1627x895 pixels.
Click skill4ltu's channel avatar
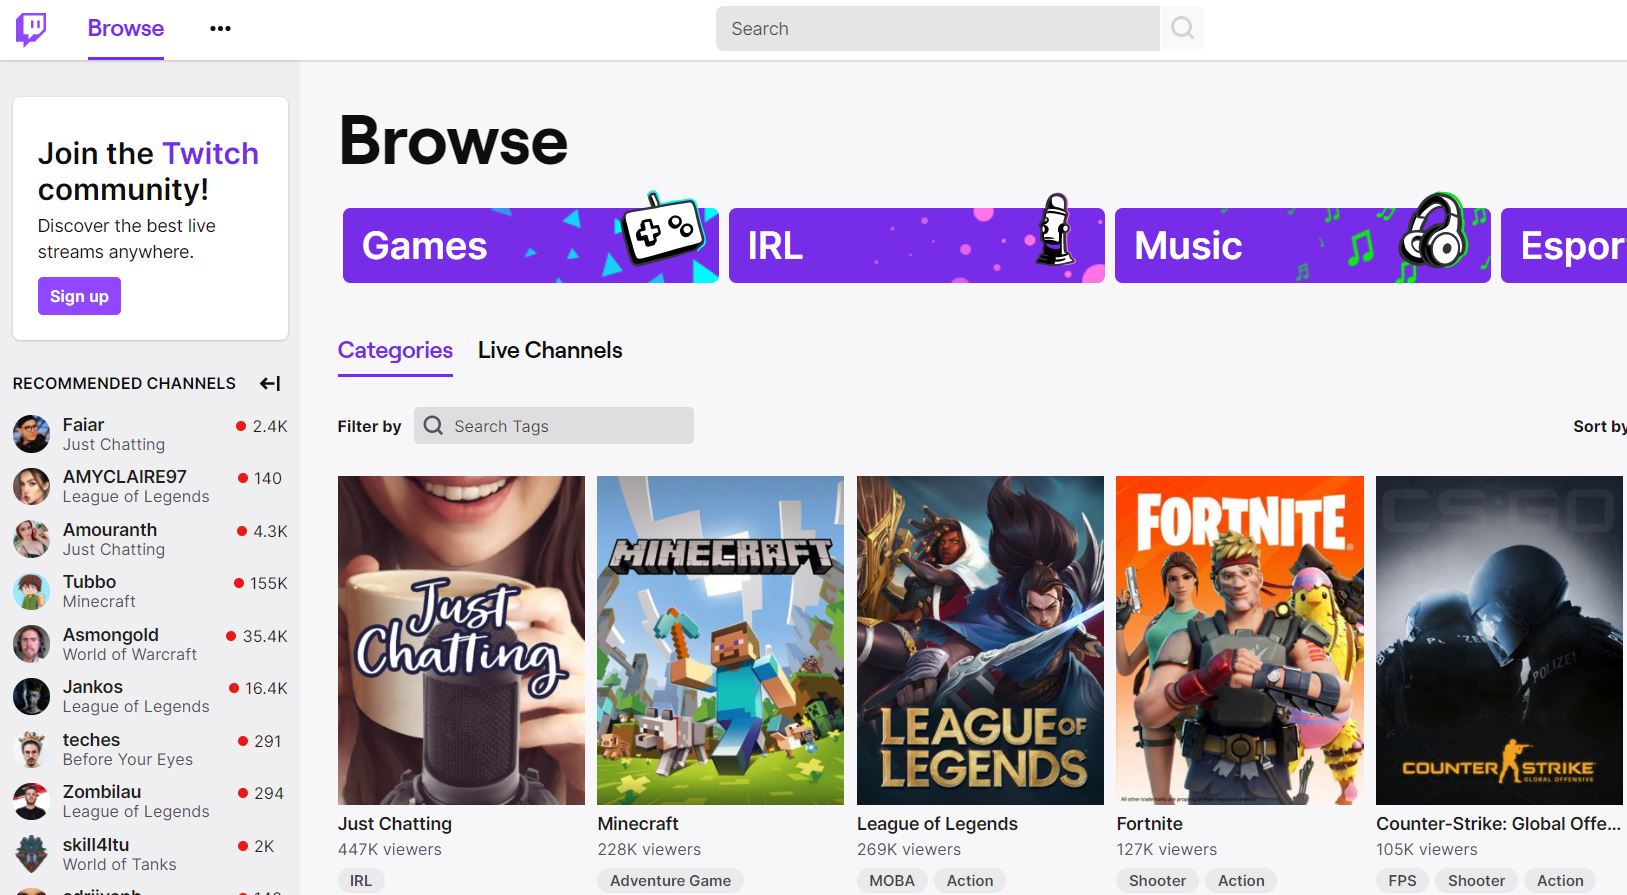(32, 854)
